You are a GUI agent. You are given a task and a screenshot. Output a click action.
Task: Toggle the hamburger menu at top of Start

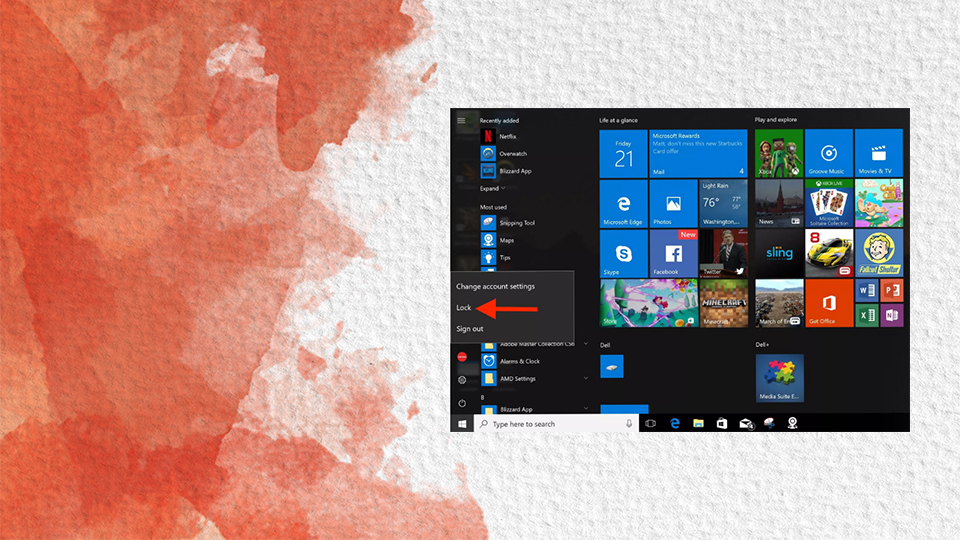461,120
